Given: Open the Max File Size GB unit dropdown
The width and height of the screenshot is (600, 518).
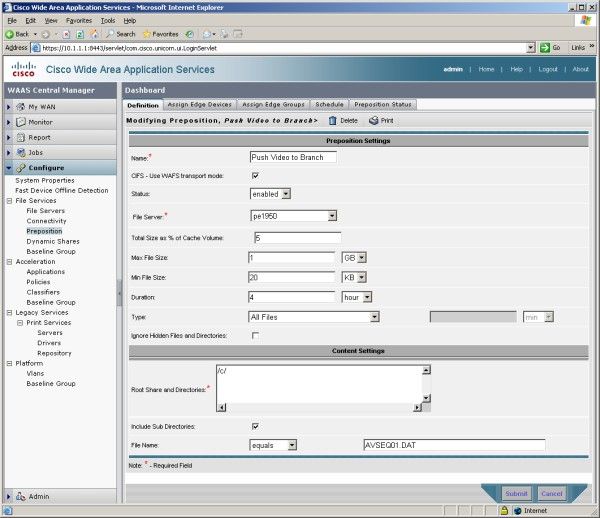Looking at the screenshot, I should 354,258.
